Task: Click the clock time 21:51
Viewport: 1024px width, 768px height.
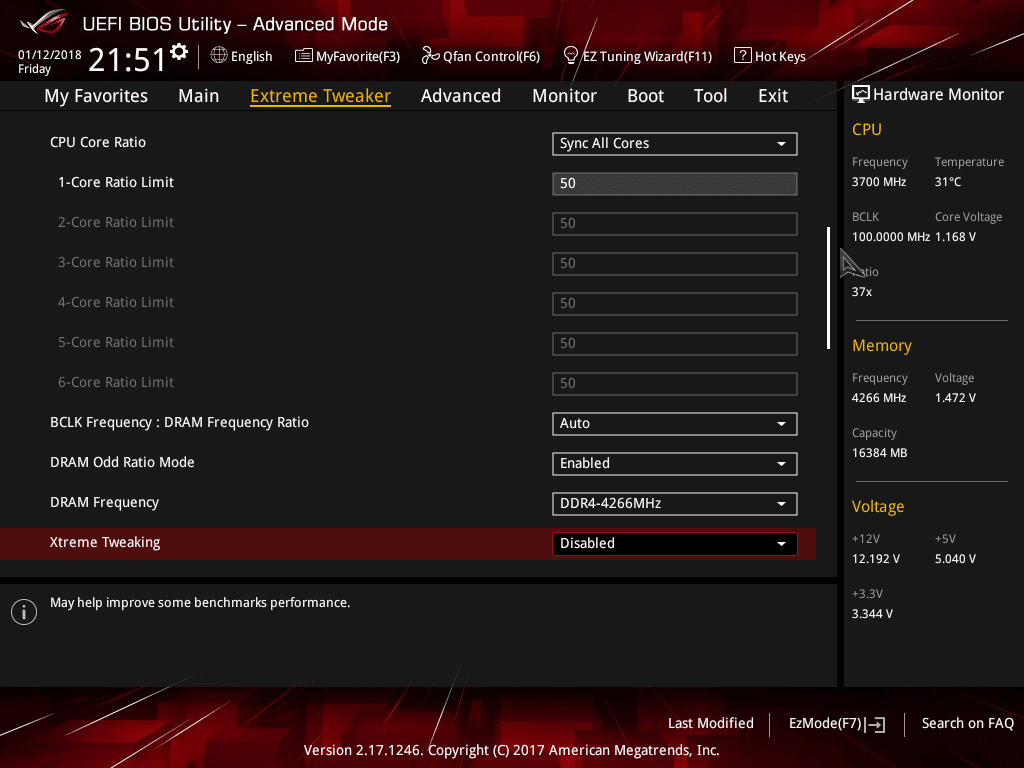Action: 127,60
